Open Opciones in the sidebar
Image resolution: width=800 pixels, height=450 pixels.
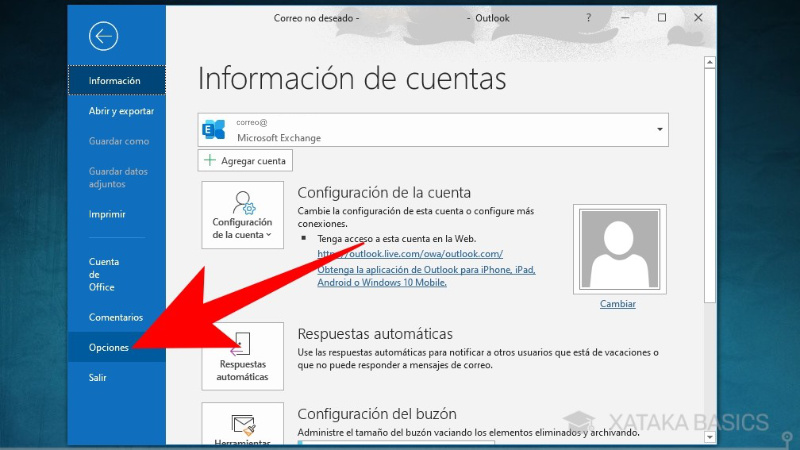click(117, 347)
